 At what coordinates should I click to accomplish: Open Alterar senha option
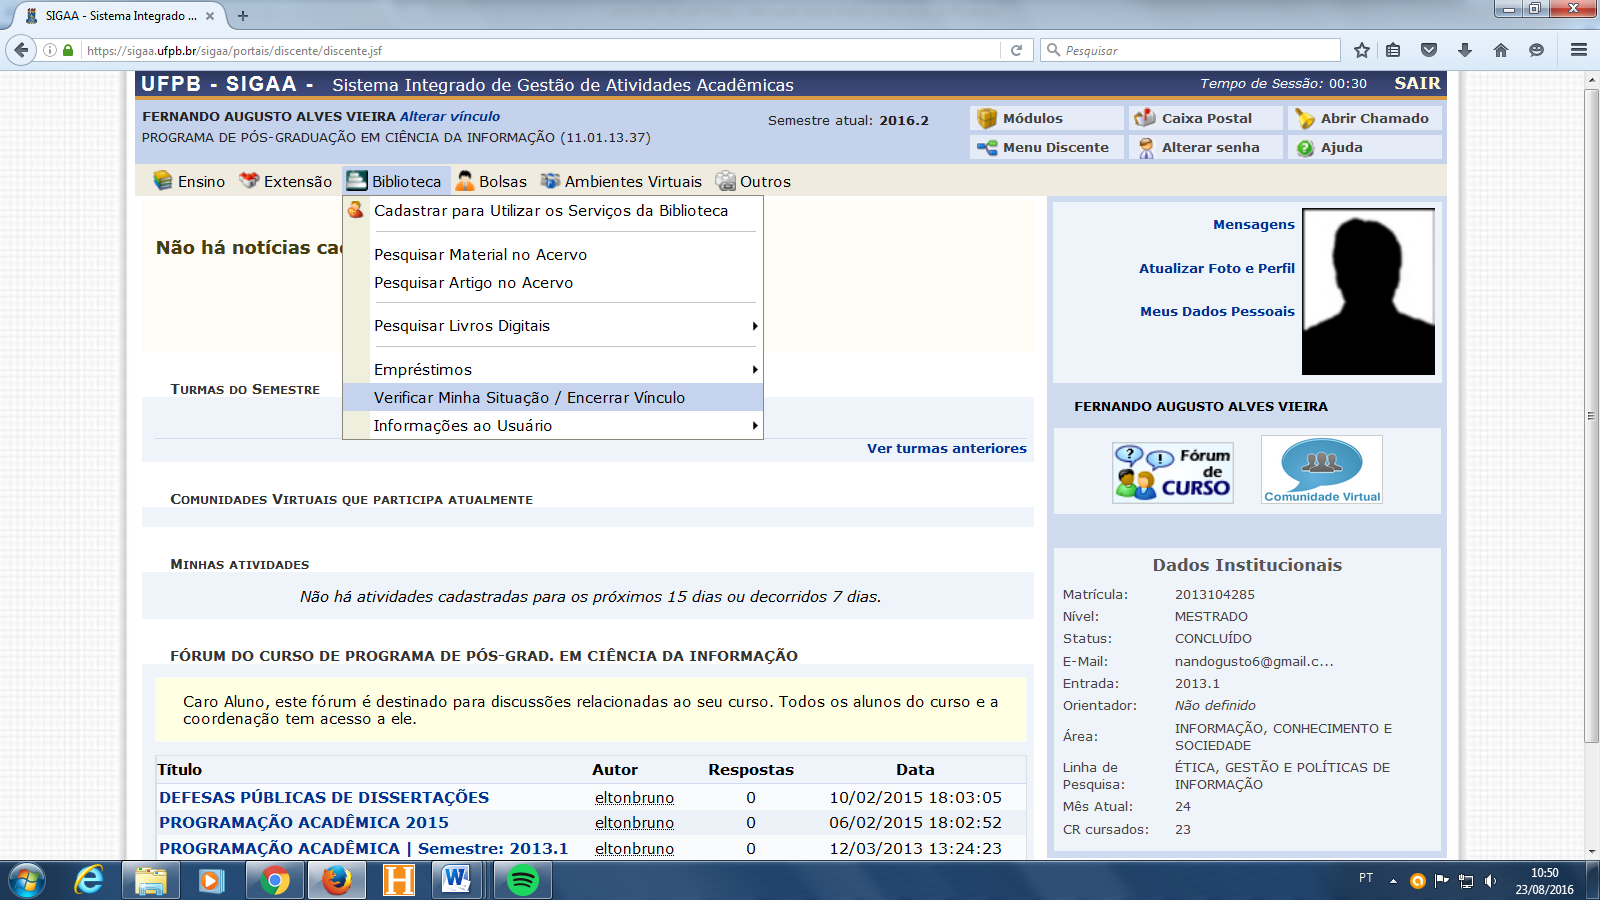click(1210, 147)
